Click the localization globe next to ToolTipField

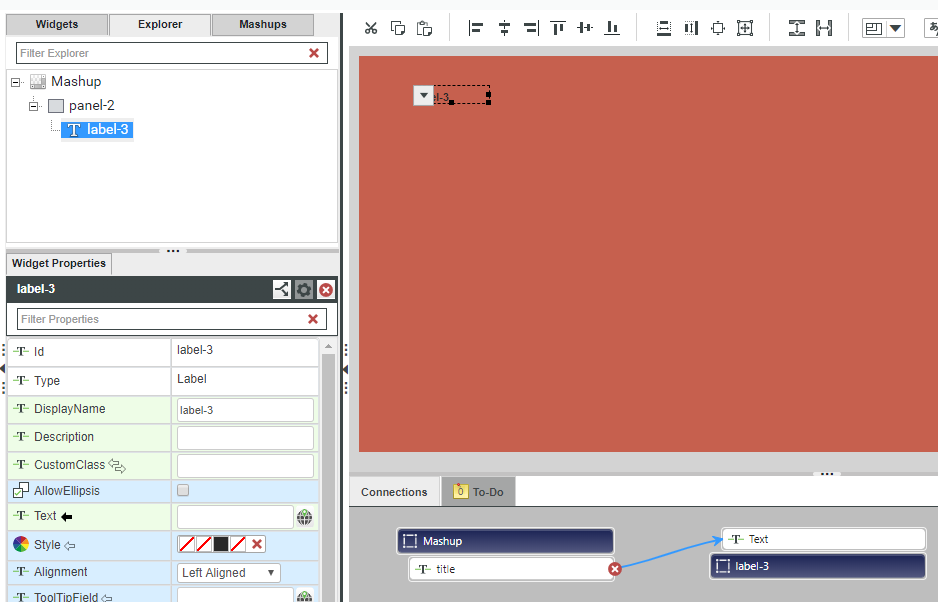point(305,596)
